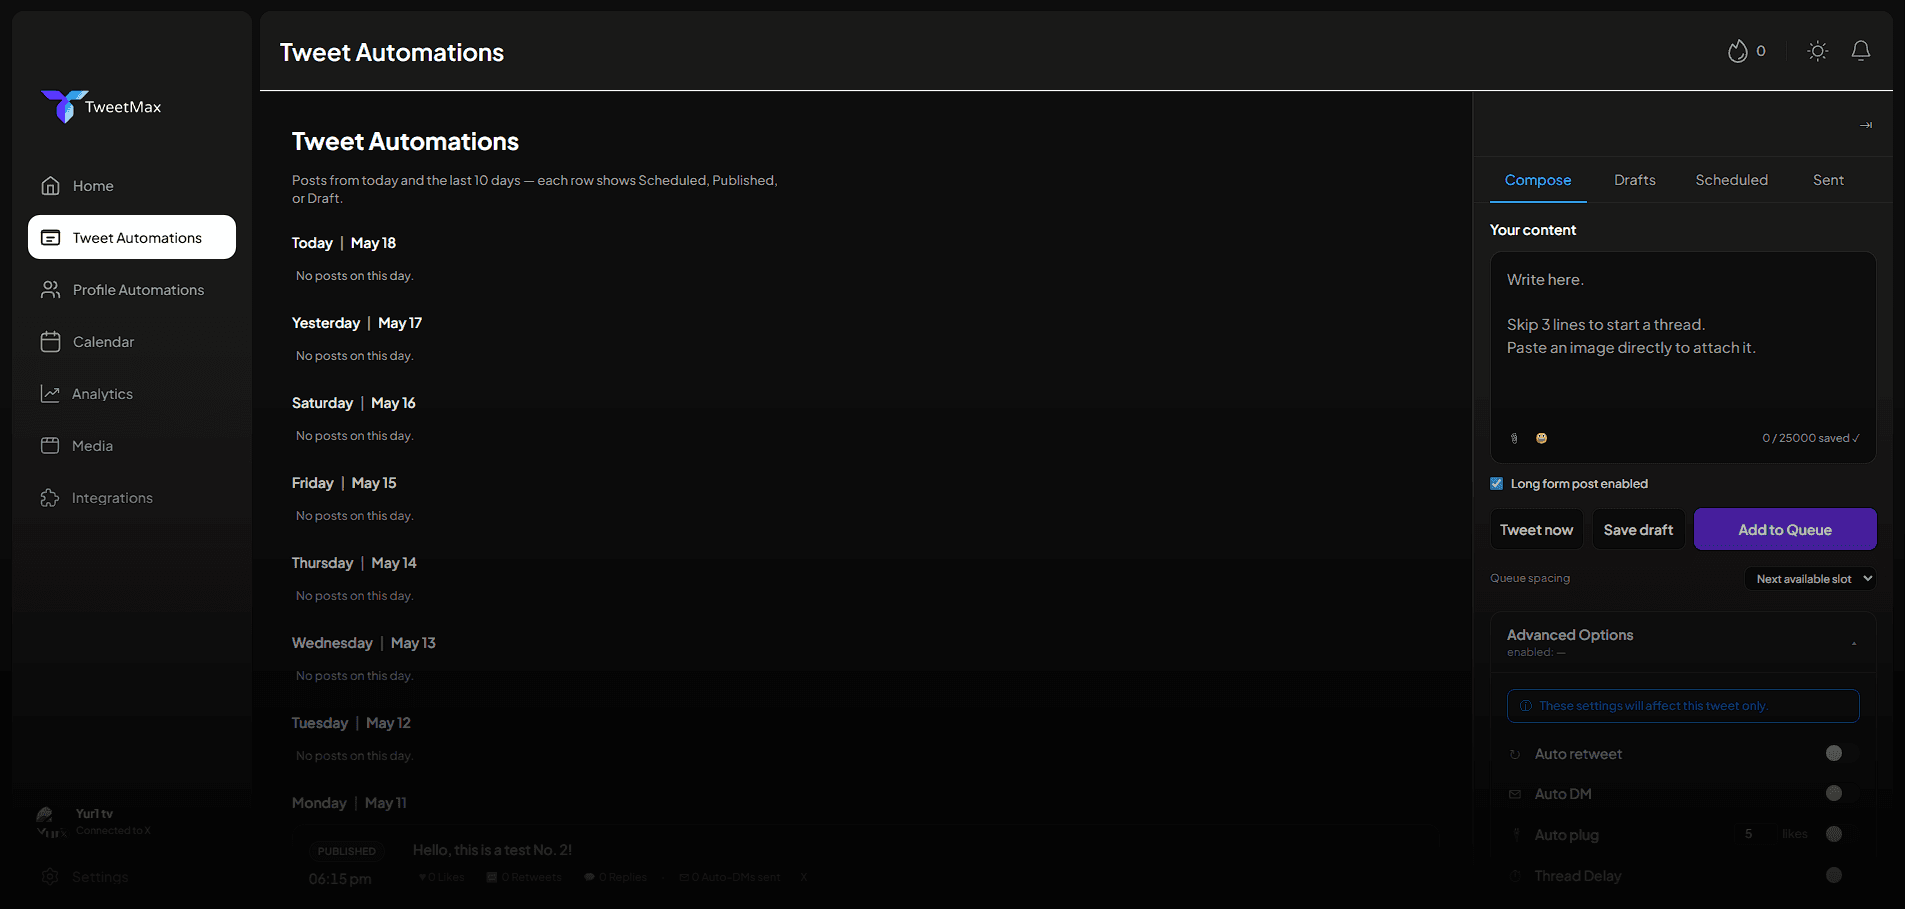Click the Media sidebar icon
This screenshot has width=1905, height=909.
coord(50,446)
